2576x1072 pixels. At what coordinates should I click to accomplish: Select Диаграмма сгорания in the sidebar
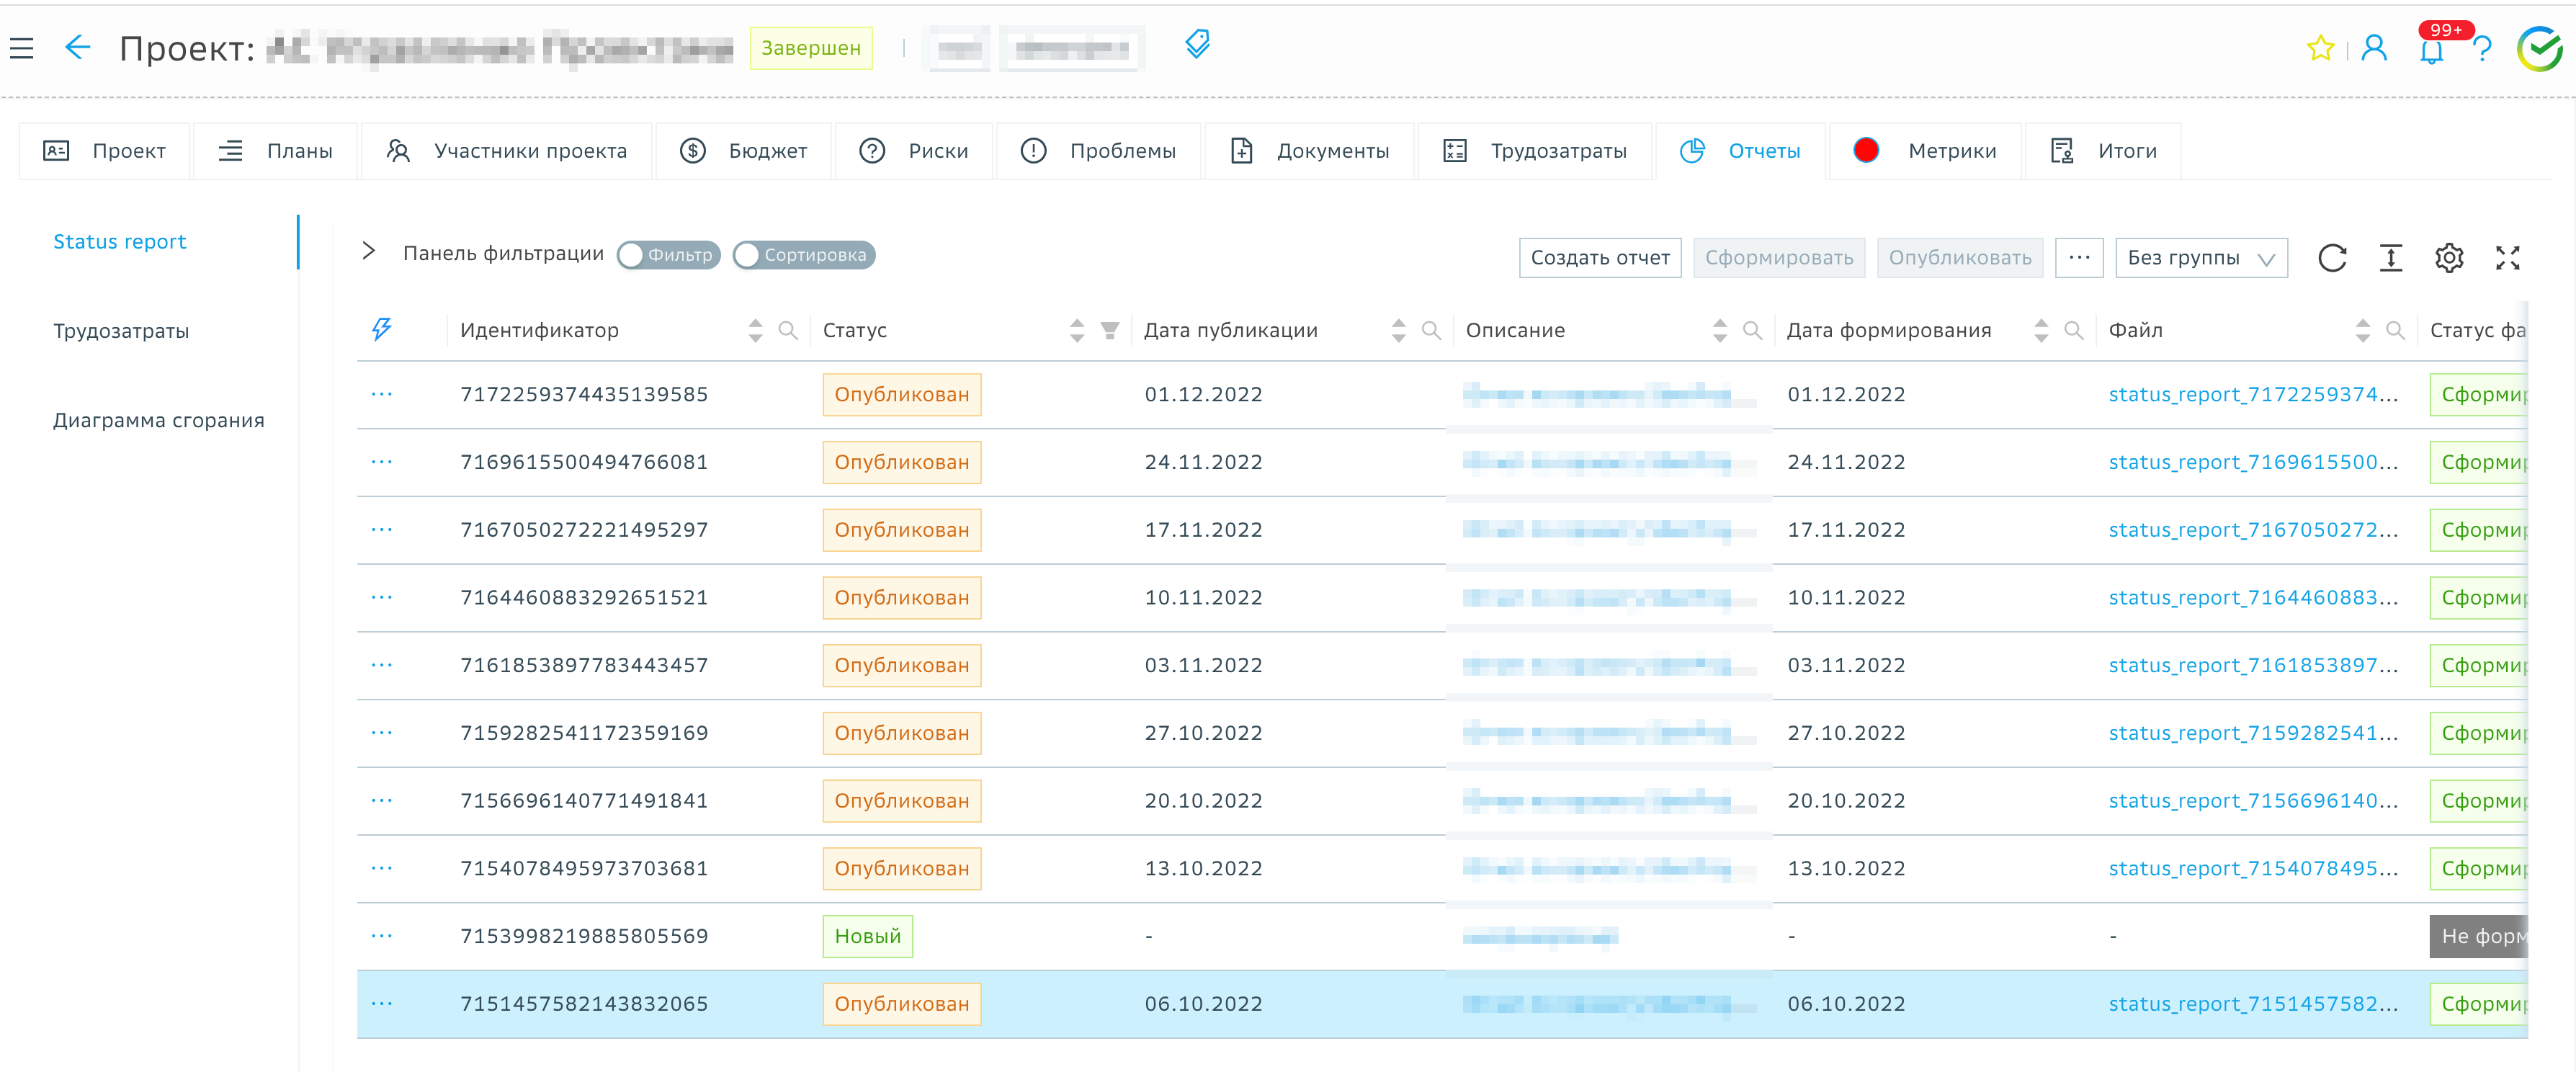click(x=158, y=420)
